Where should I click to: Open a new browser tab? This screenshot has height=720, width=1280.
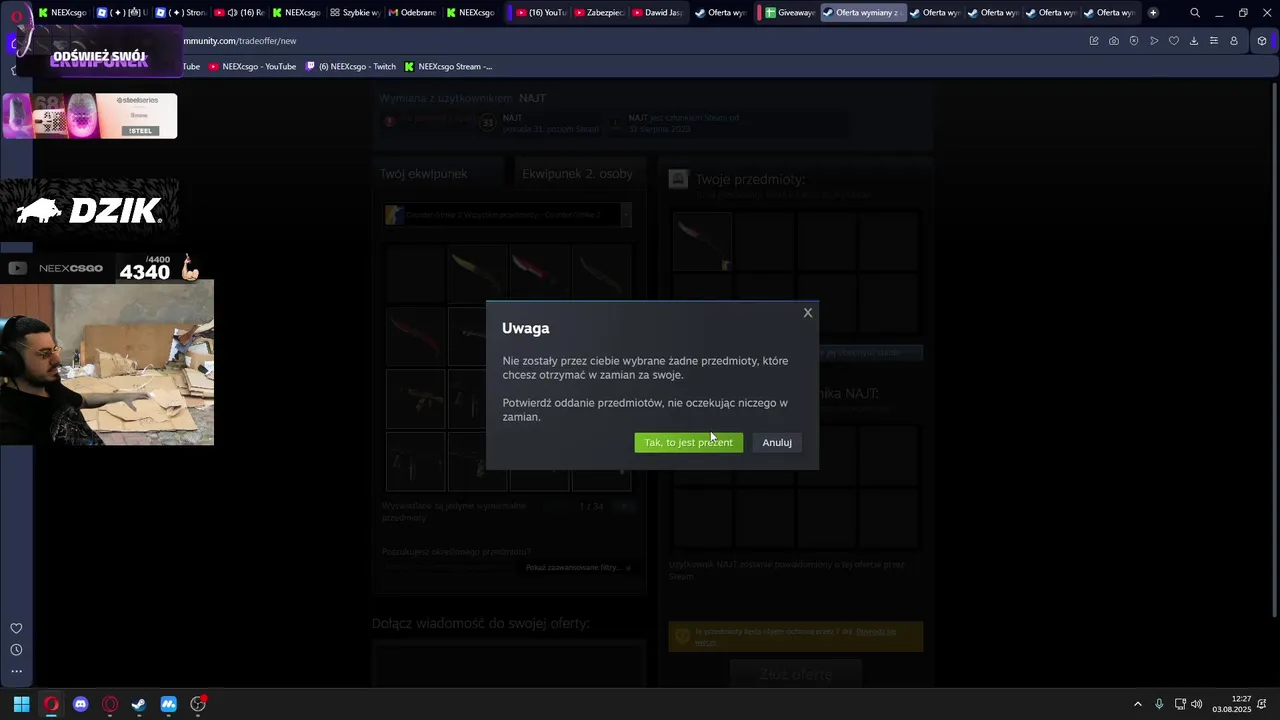1153,13
